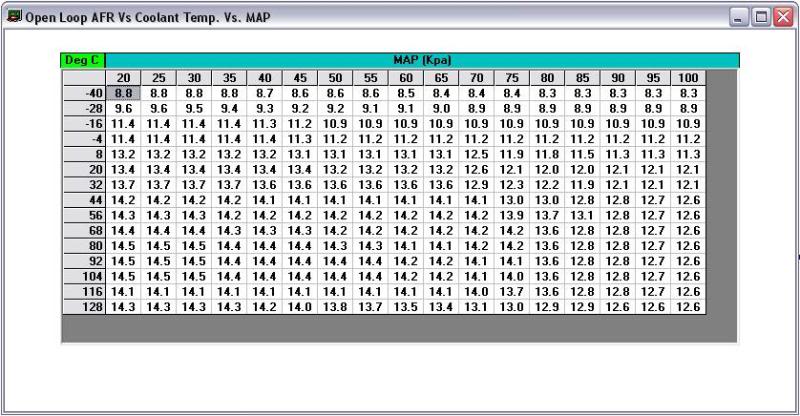The image size is (800, 416).
Task: Select the 8.5 cell in the -40 row
Action: pyautogui.click(x=406, y=93)
